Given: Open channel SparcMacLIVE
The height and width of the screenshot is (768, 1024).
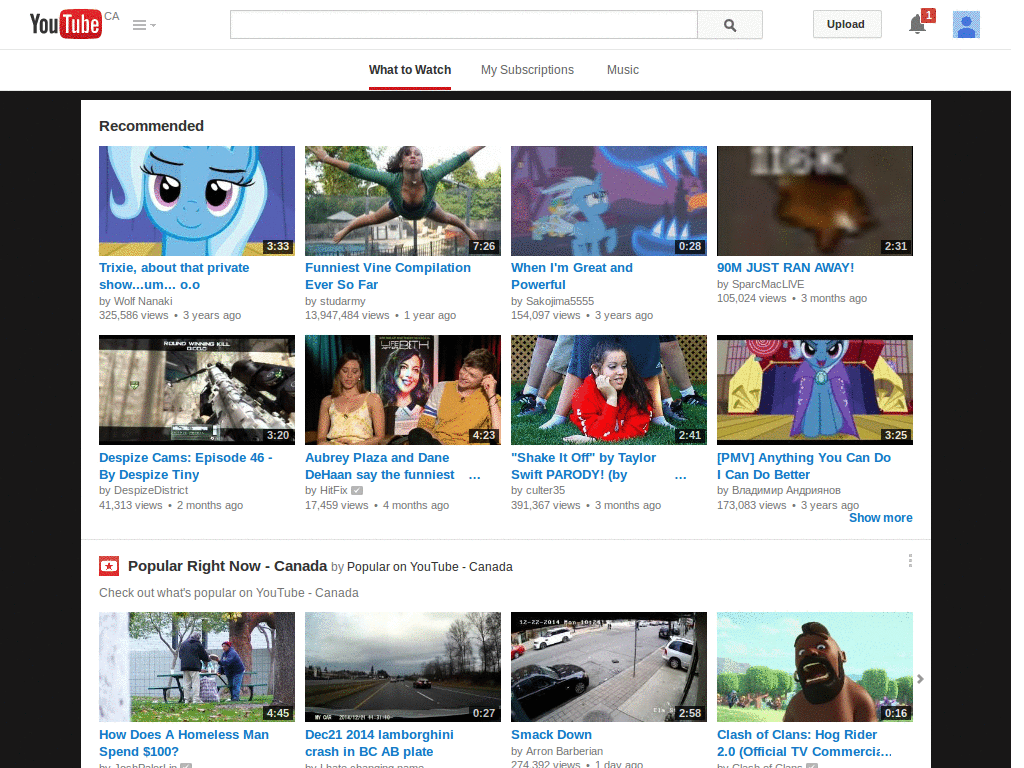Looking at the screenshot, I should [x=768, y=284].
